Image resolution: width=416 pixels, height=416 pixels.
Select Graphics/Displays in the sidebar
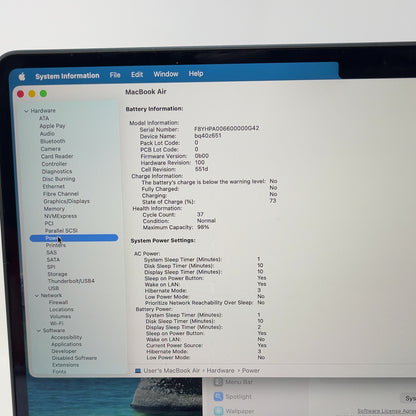pyautogui.click(x=66, y=201)
